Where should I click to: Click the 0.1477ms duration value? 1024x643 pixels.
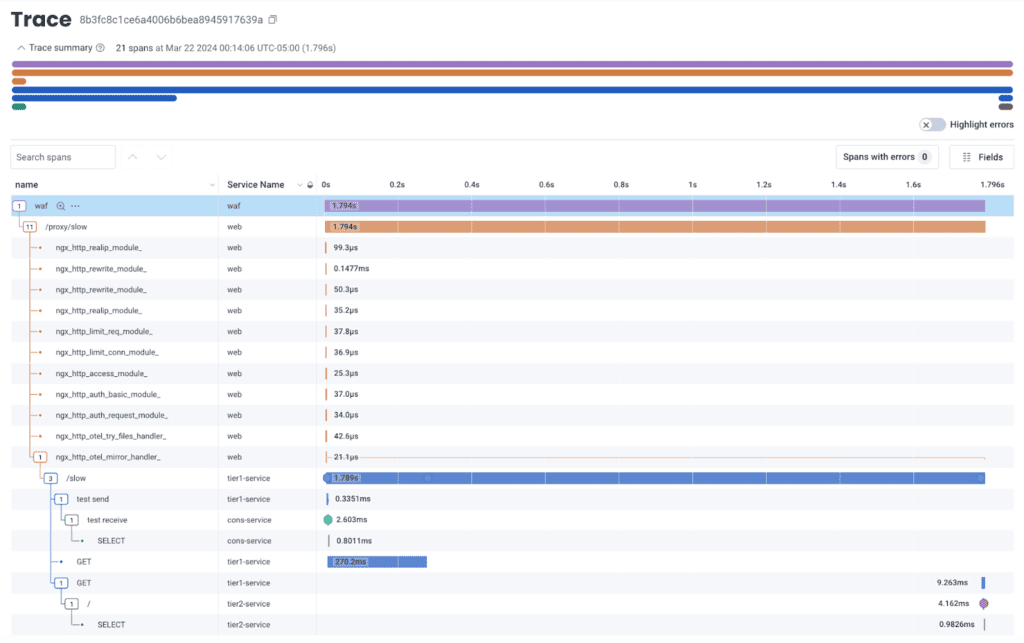point(351,268)
